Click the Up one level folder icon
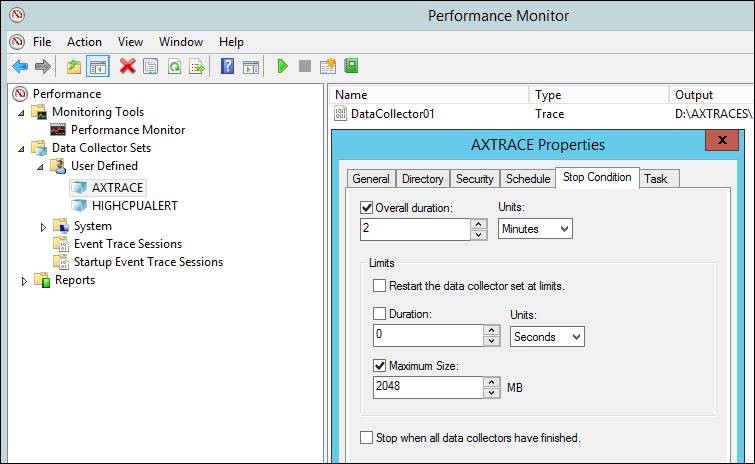The height and width of the screenshot is (464, 755). [x=73, y=66]
